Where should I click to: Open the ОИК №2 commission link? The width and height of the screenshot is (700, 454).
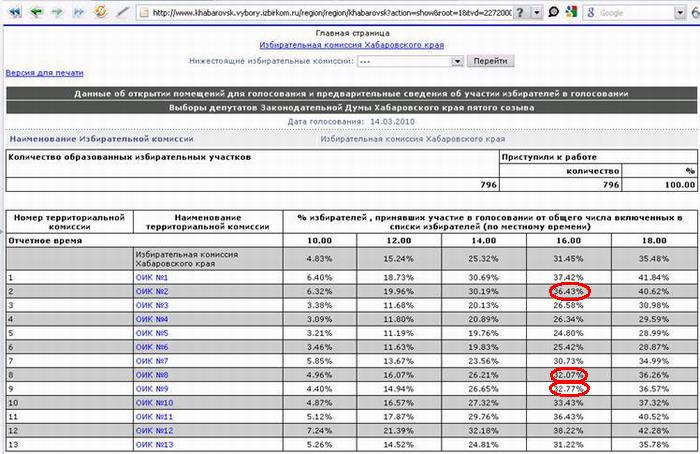coord(153,291)
